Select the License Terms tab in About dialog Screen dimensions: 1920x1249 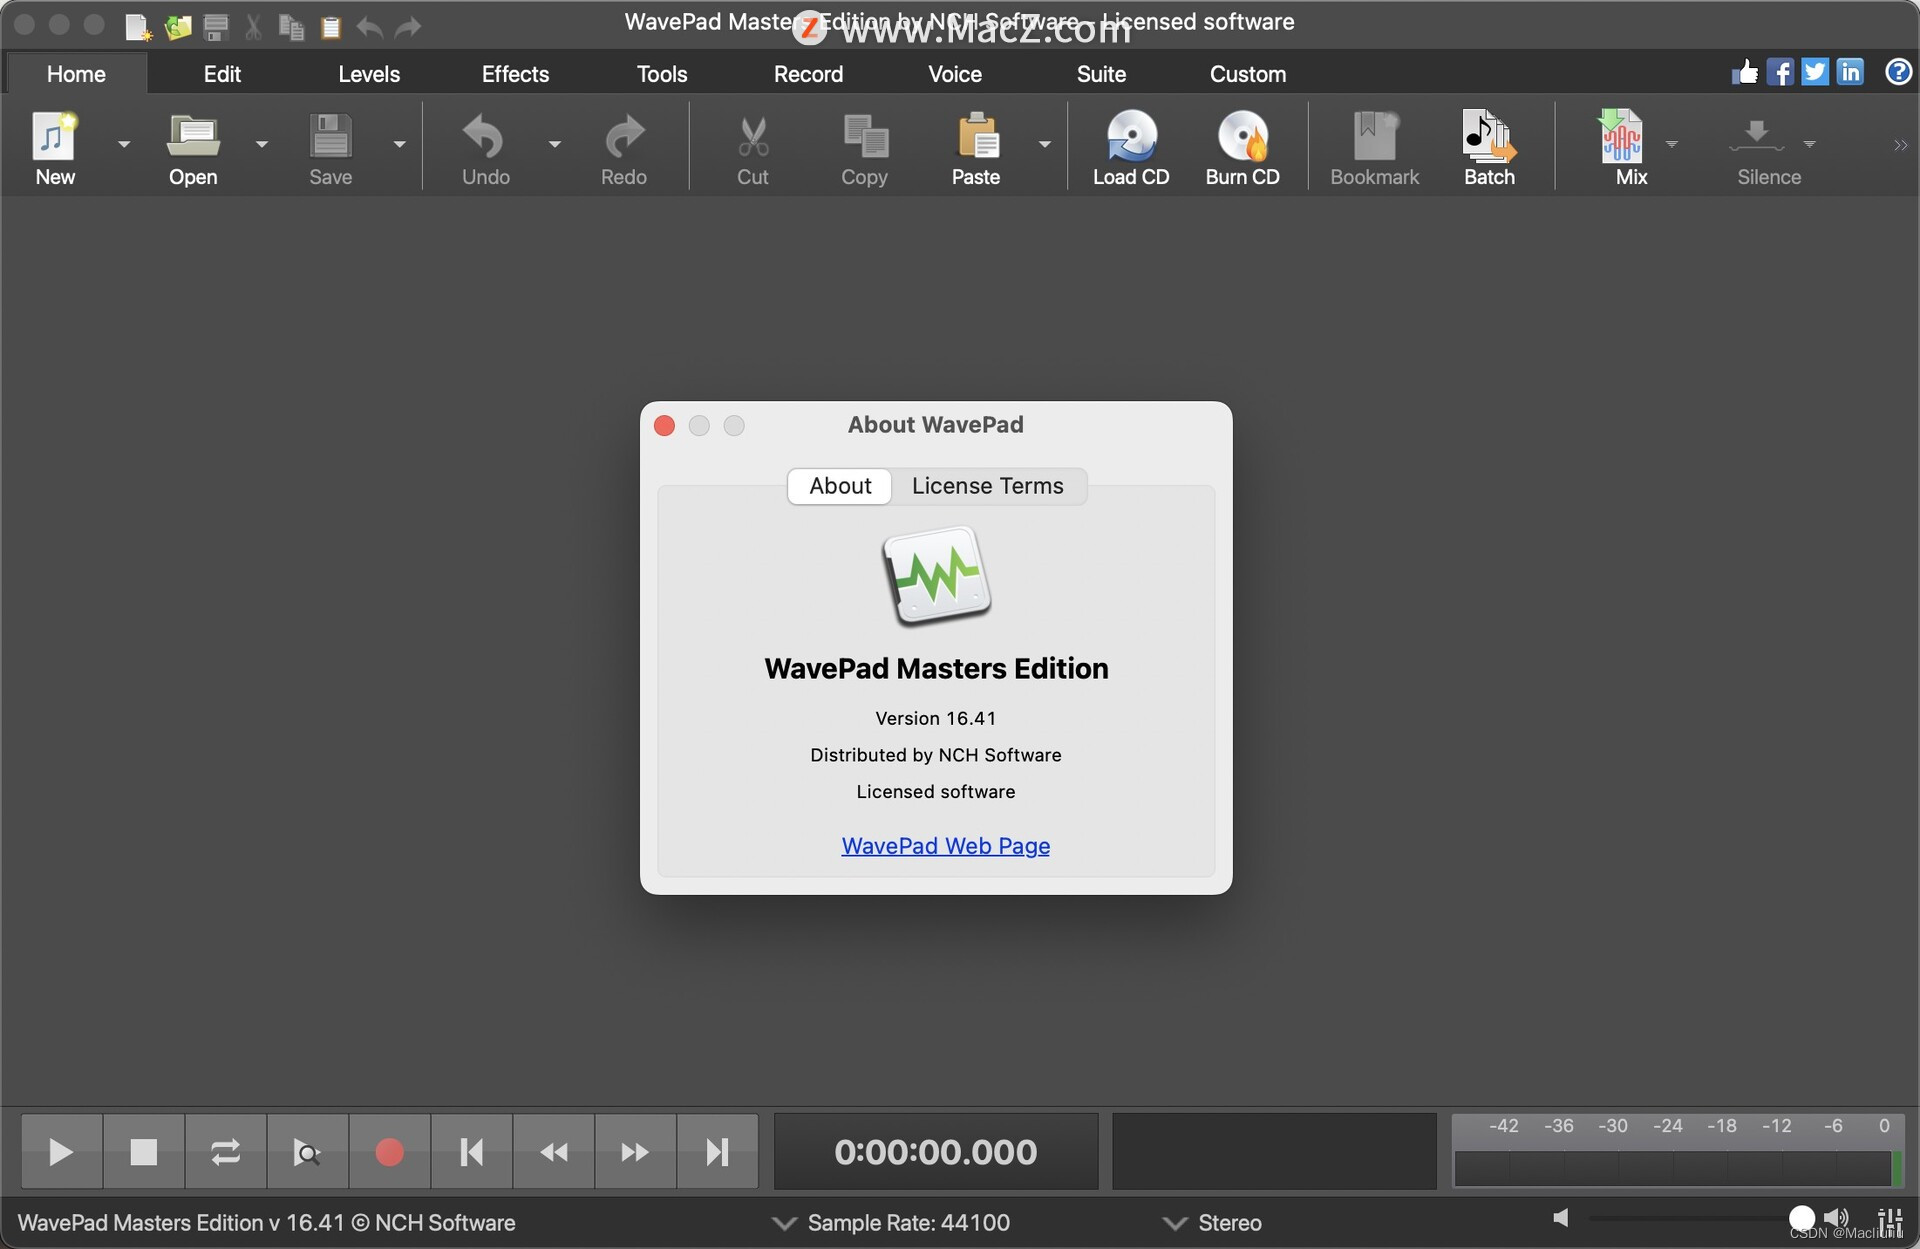click(988, 486)
